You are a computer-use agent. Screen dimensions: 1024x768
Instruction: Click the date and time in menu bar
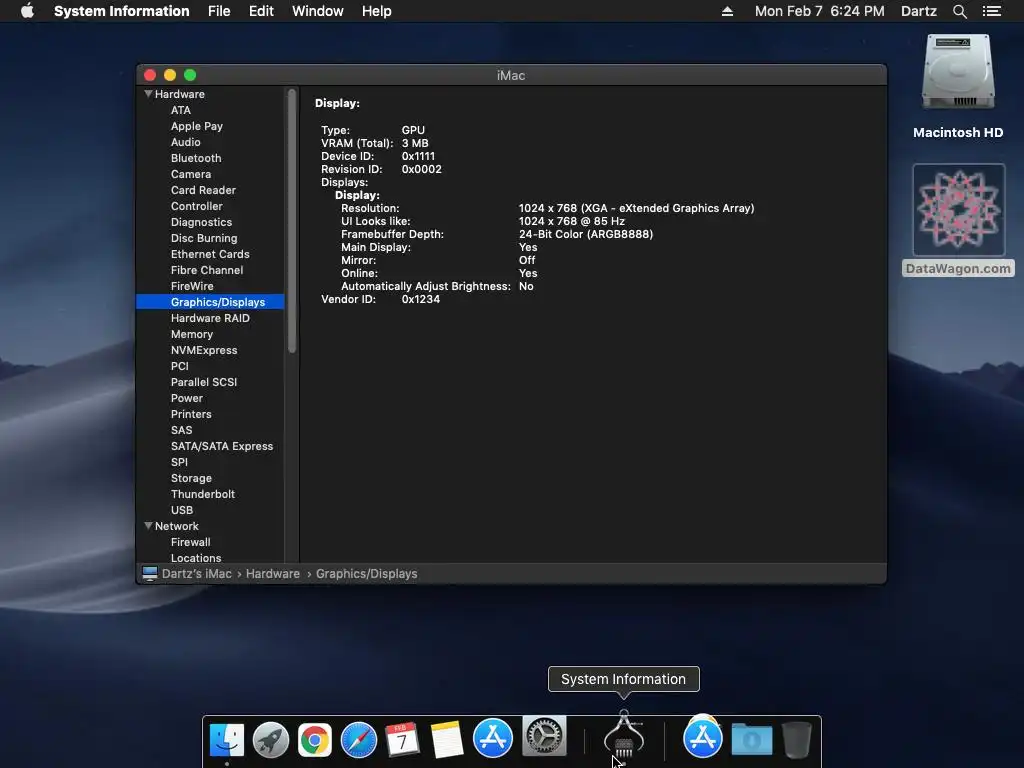coord(820,11)
